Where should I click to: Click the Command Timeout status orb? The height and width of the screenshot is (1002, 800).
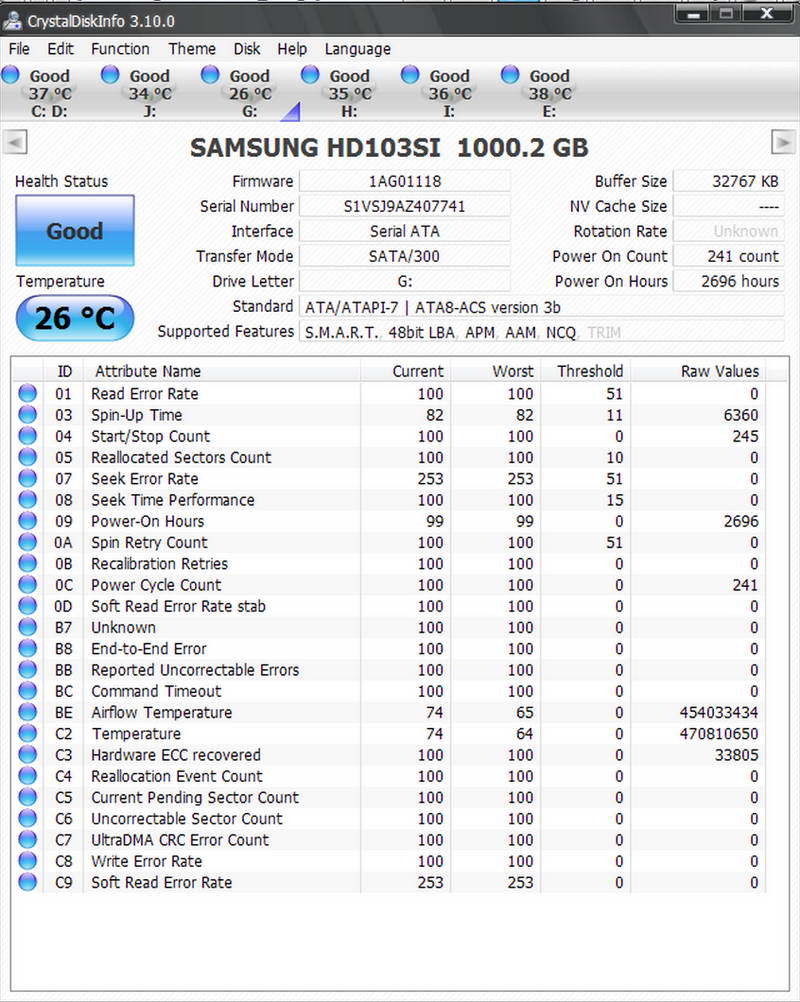click(x=27, y=690)
